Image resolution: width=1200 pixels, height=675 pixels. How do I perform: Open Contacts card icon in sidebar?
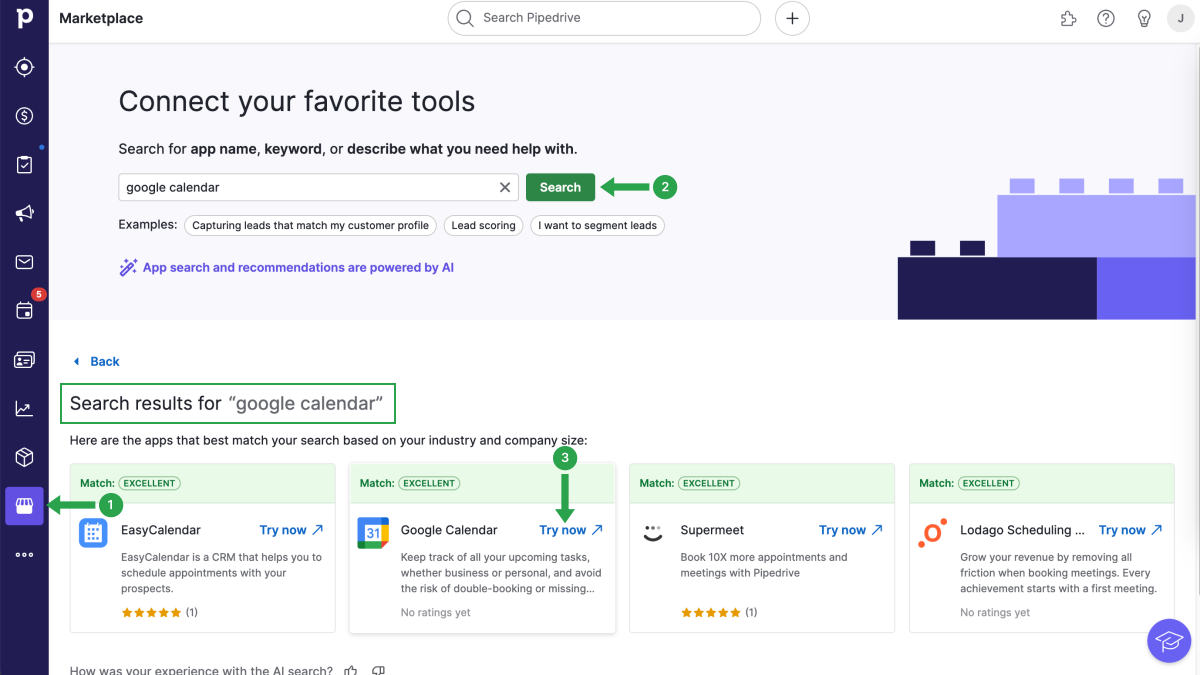(24, 359)
